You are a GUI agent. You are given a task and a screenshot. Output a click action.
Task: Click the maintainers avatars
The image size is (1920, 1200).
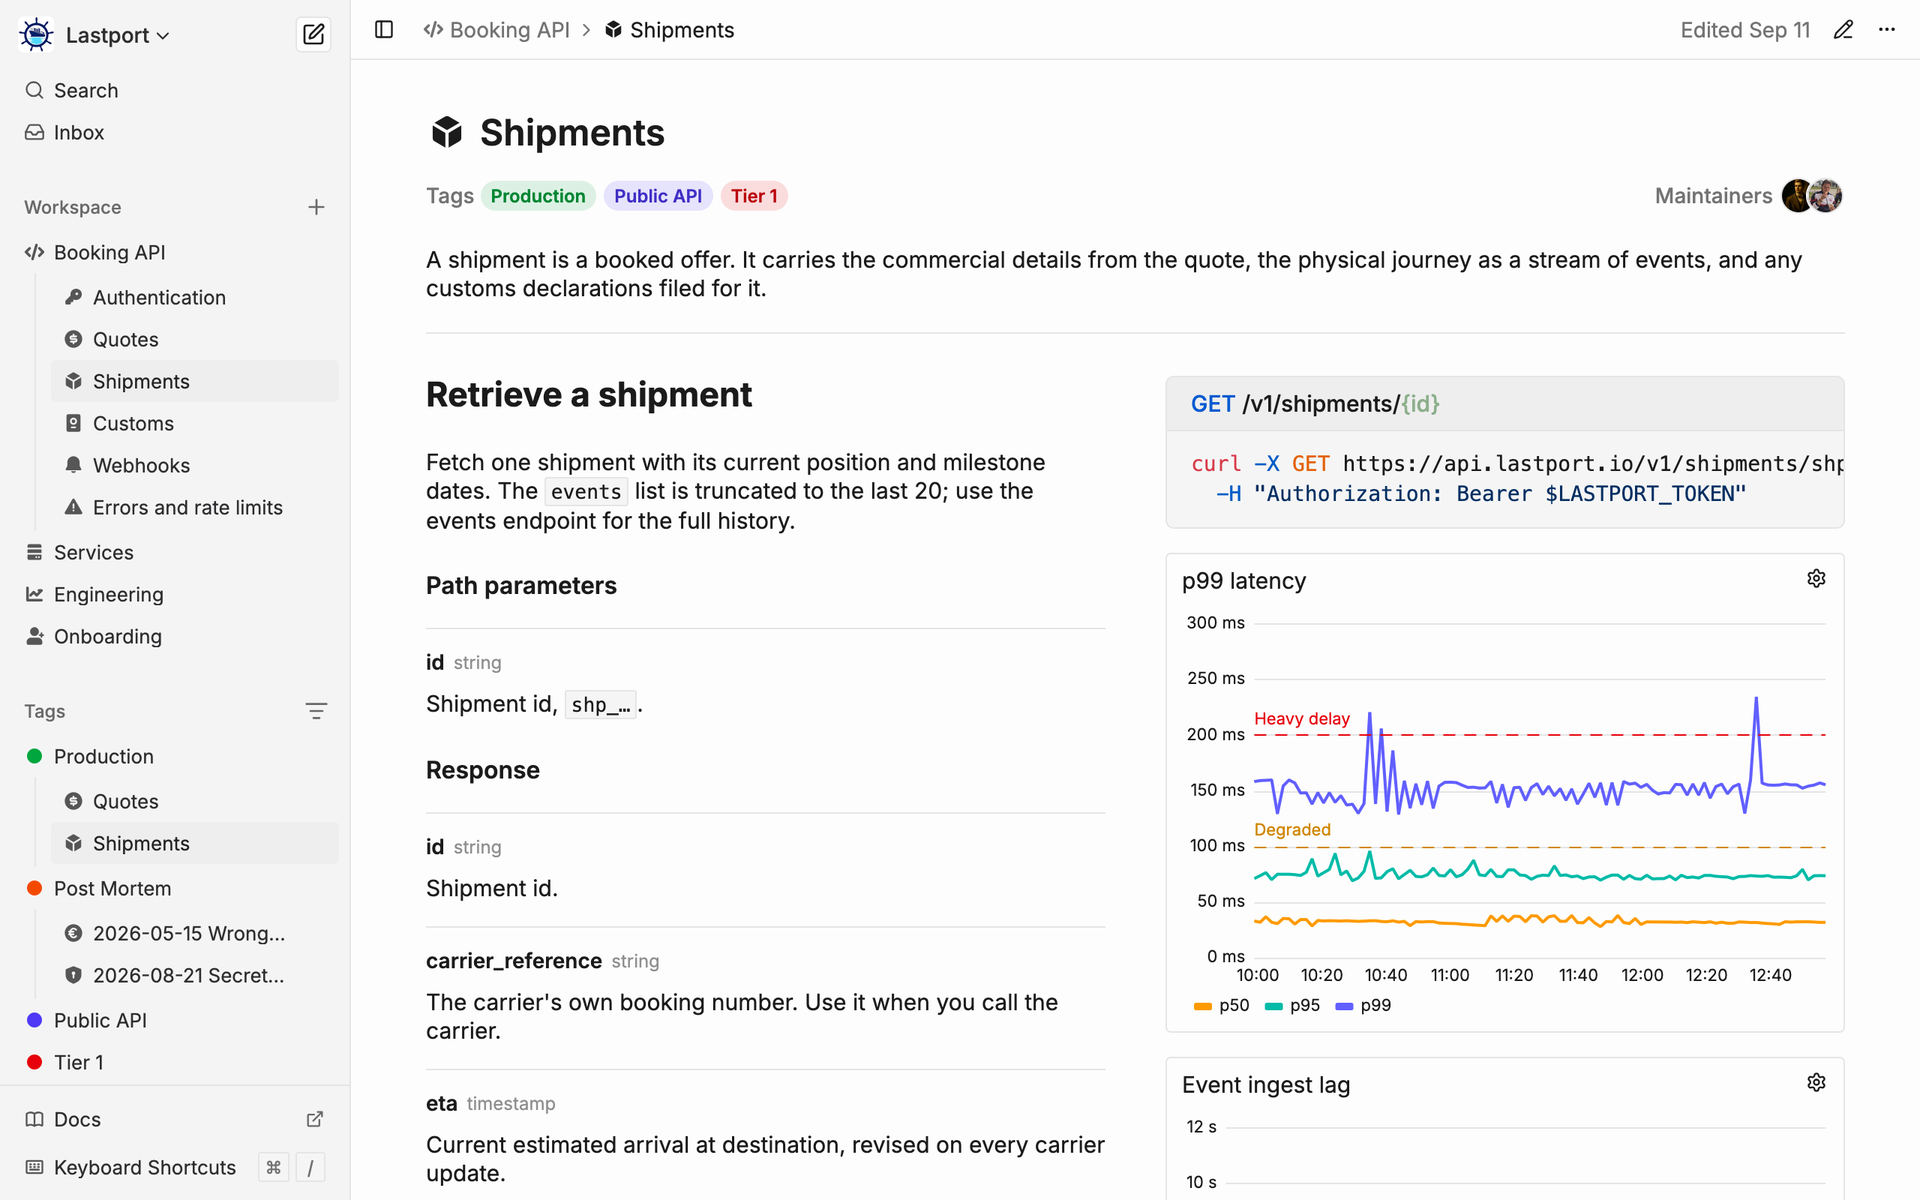point(1812,196)
